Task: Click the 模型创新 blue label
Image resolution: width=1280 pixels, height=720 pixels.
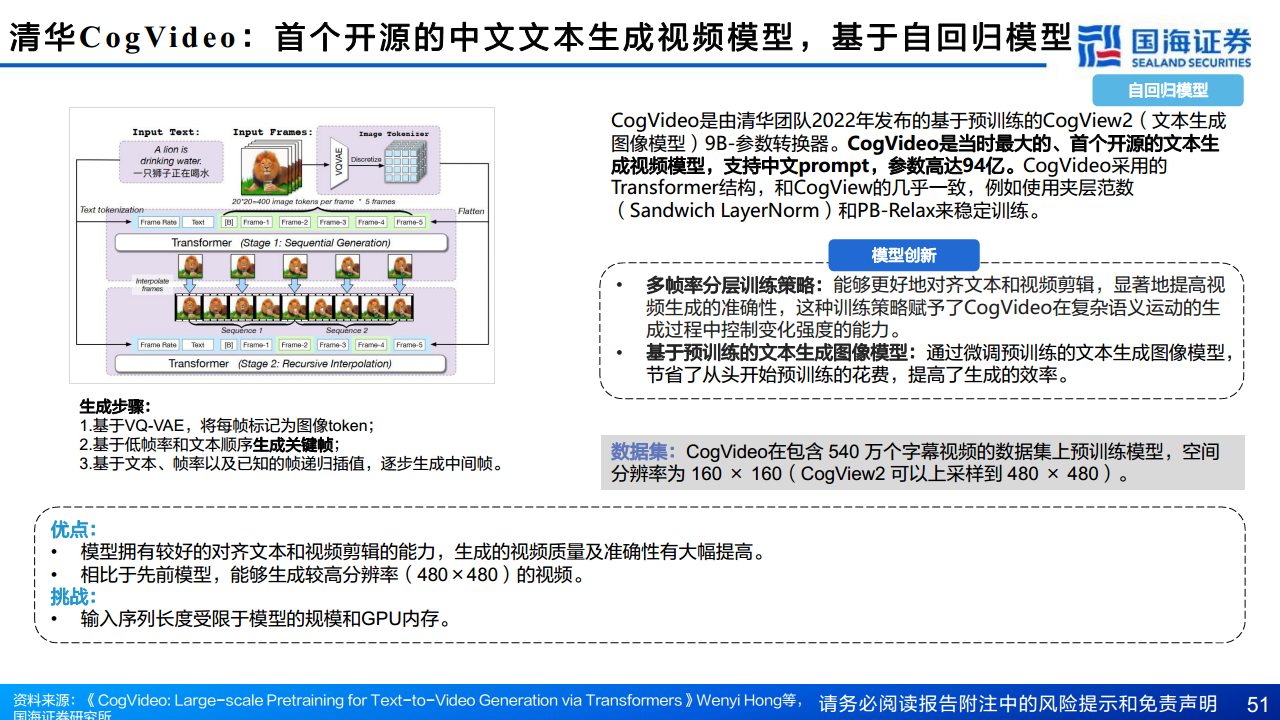Action: click(x=904, y=255)
